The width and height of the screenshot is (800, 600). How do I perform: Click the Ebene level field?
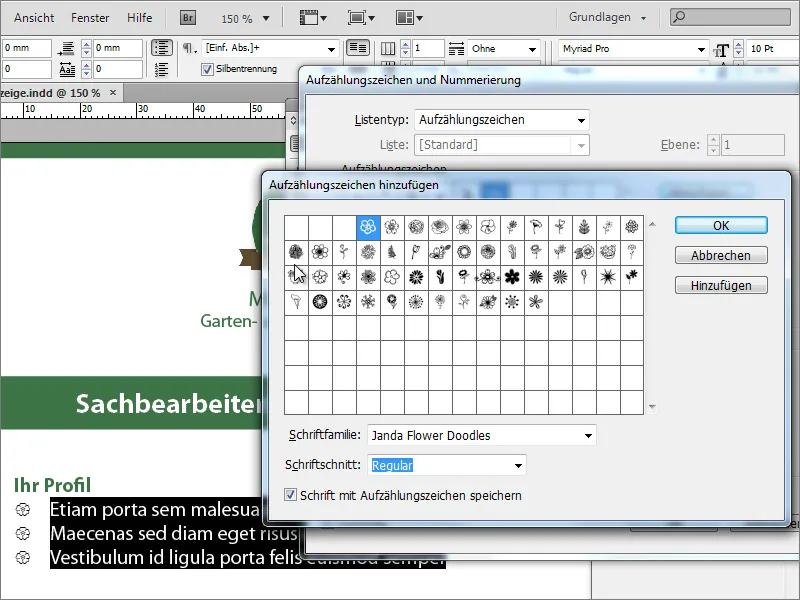(x=751, y=145)
